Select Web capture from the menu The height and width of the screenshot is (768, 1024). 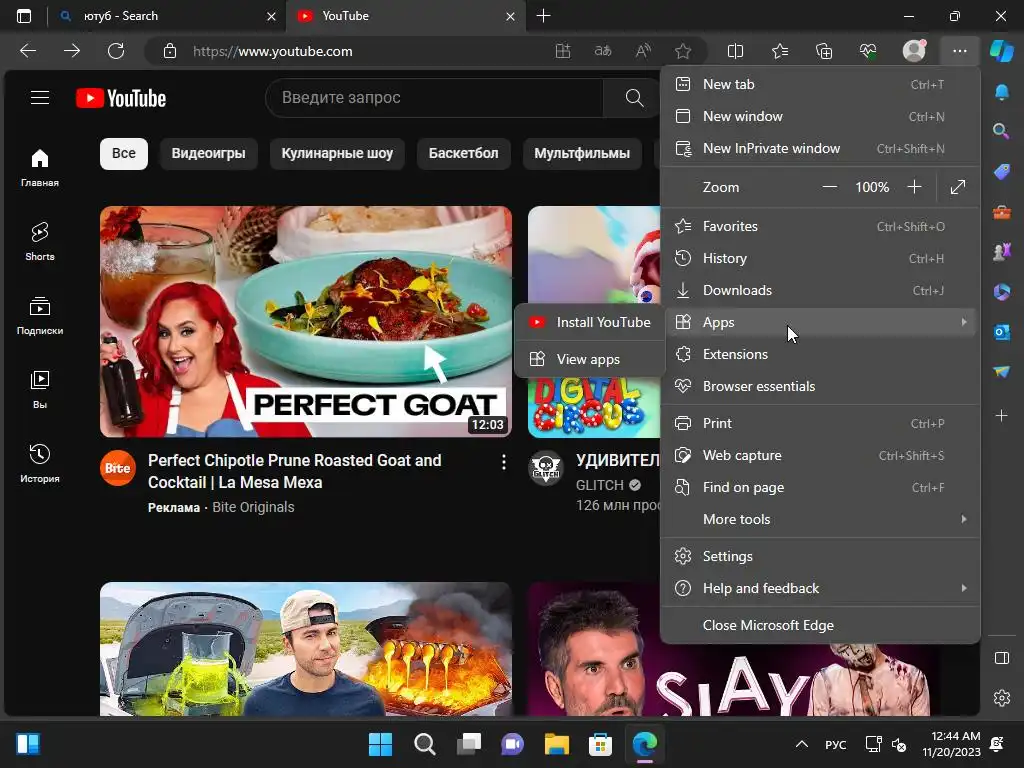tap(820, 455)
